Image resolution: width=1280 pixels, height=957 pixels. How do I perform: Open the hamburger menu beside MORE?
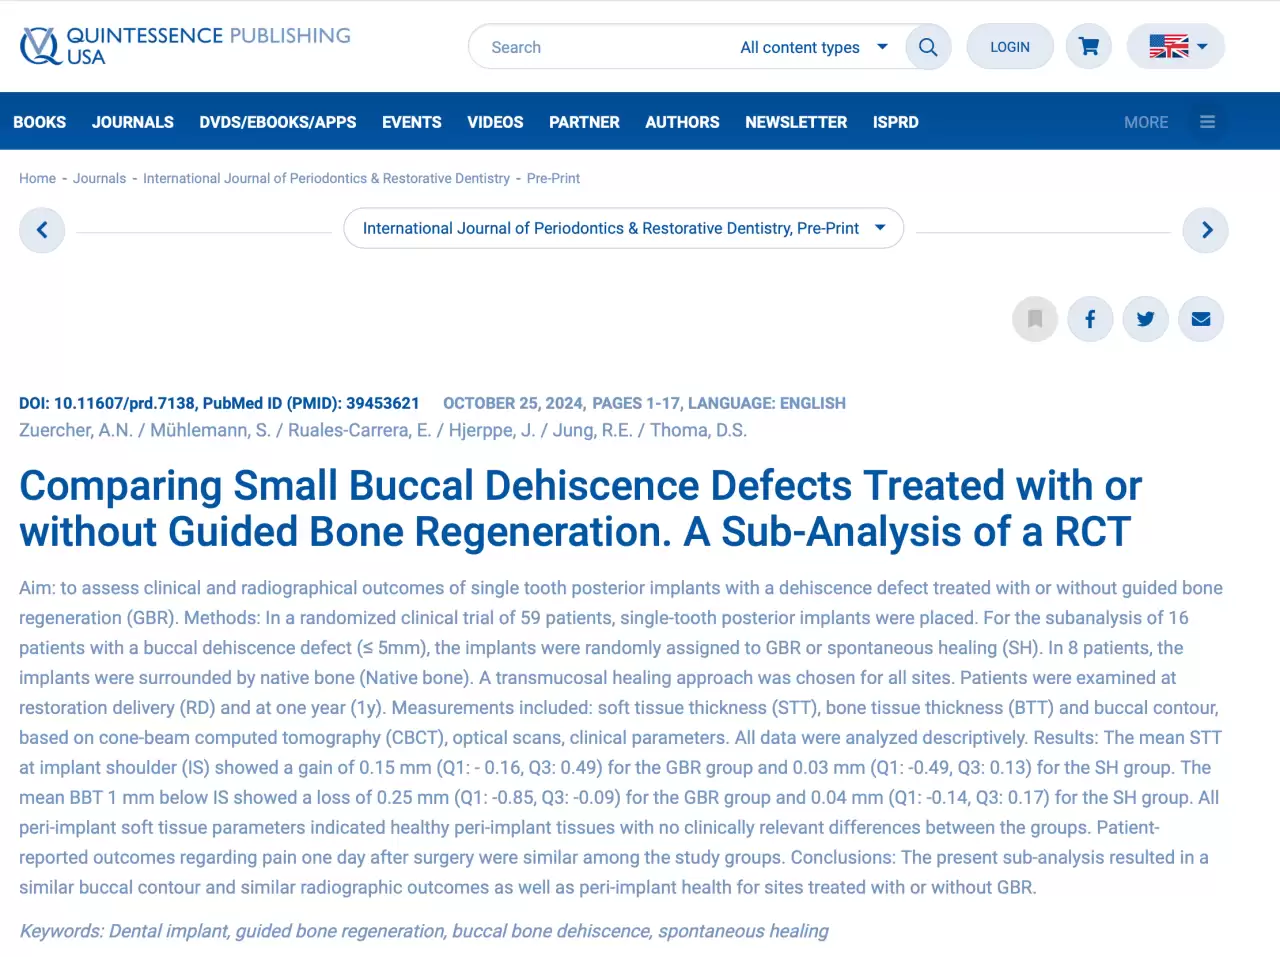pos(1207,122)
